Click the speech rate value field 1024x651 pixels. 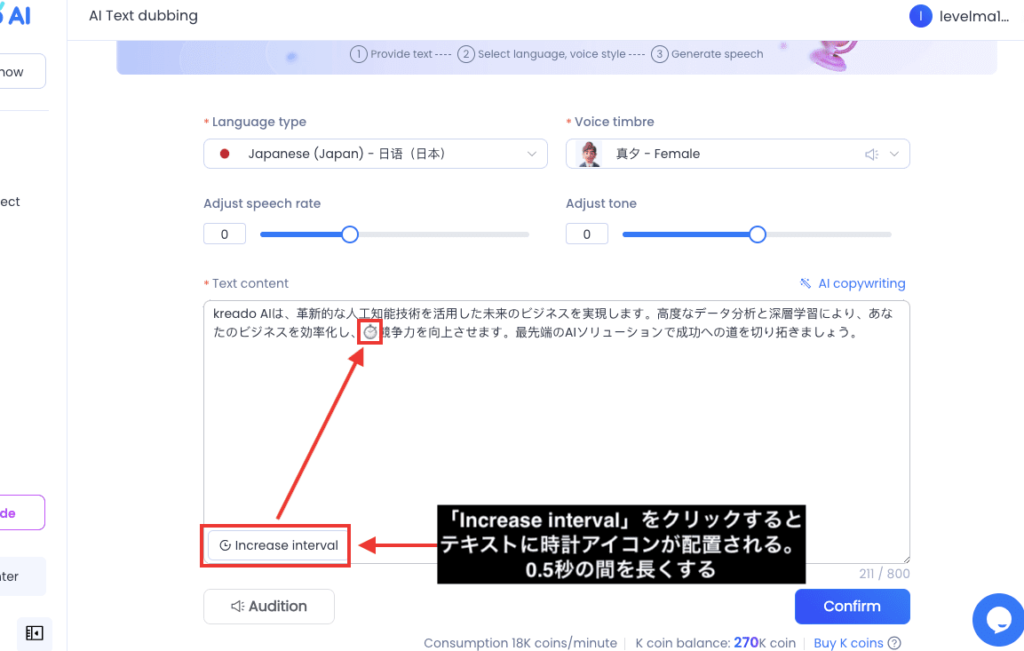coord(225,234)
